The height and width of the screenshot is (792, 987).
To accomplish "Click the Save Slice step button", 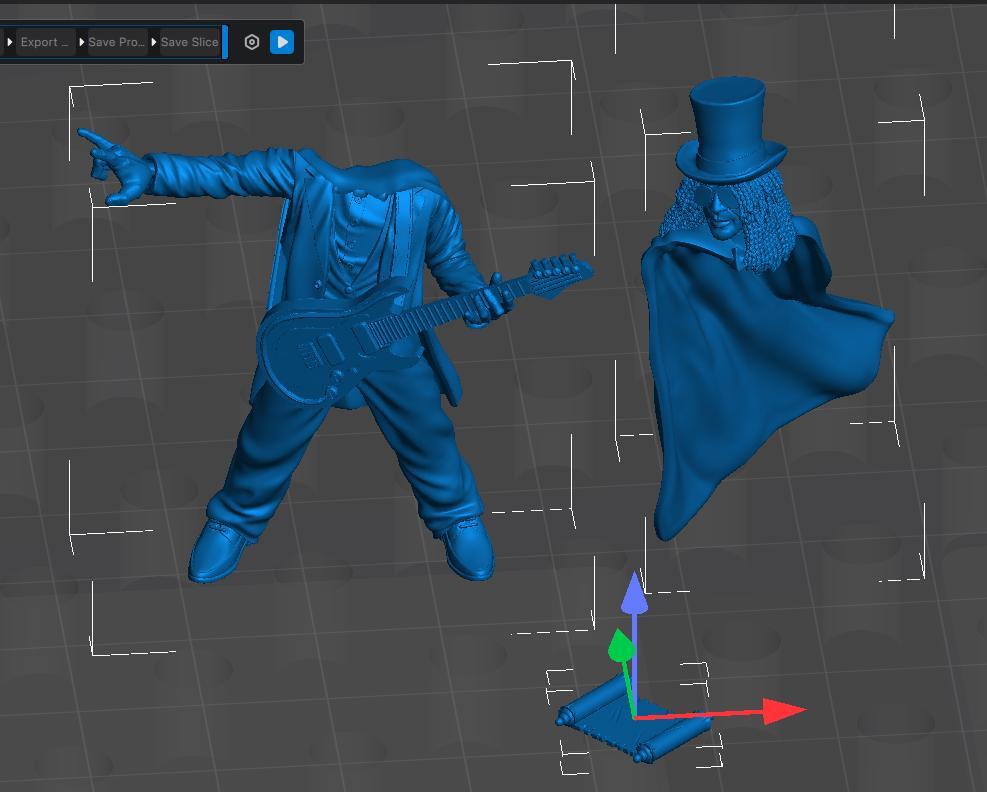I will pos(190,42).
